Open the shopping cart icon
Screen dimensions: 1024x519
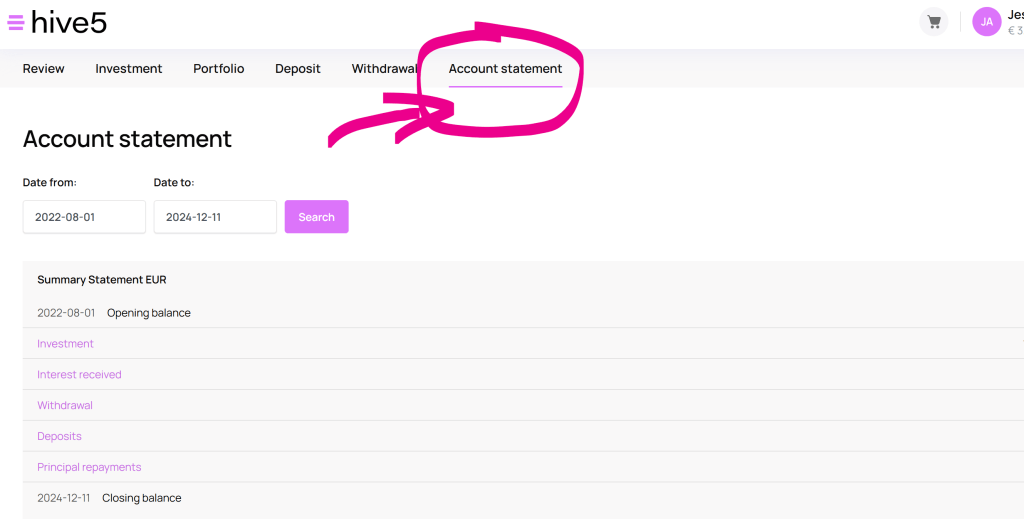pos(933,22)
